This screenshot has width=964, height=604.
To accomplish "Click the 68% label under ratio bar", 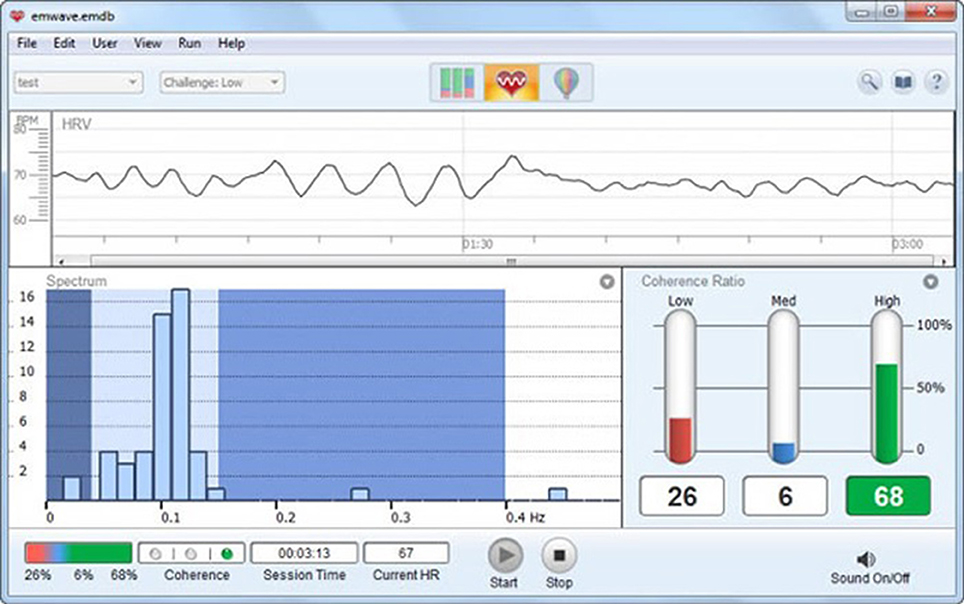I will (124, 575).
